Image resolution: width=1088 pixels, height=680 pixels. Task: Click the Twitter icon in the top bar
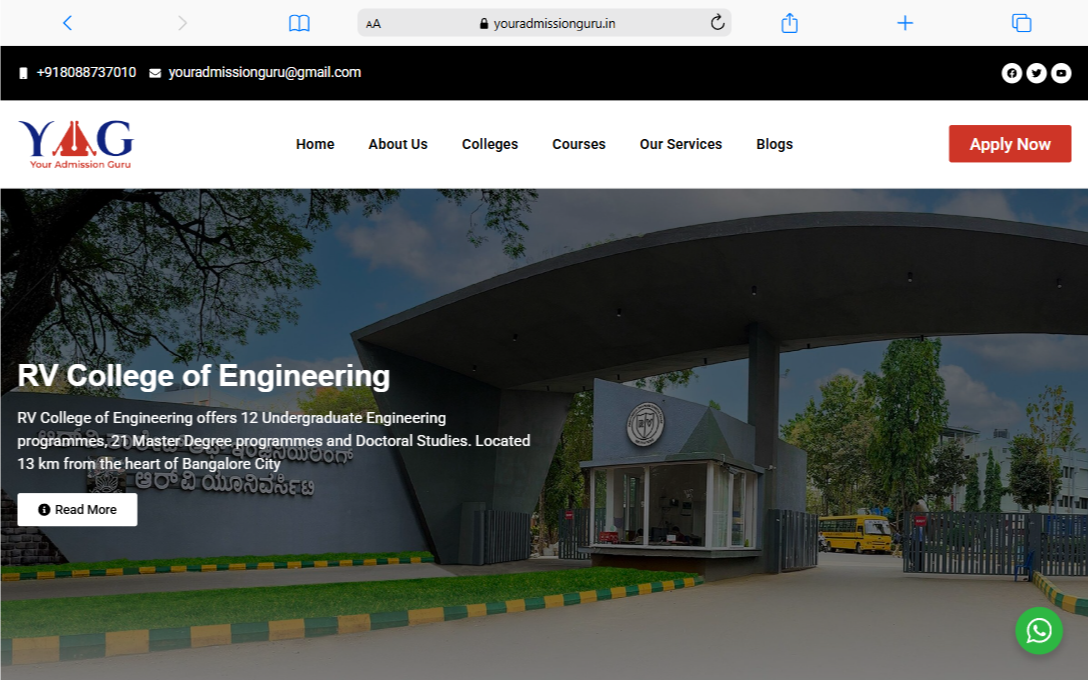click(x=1036, y=72)
